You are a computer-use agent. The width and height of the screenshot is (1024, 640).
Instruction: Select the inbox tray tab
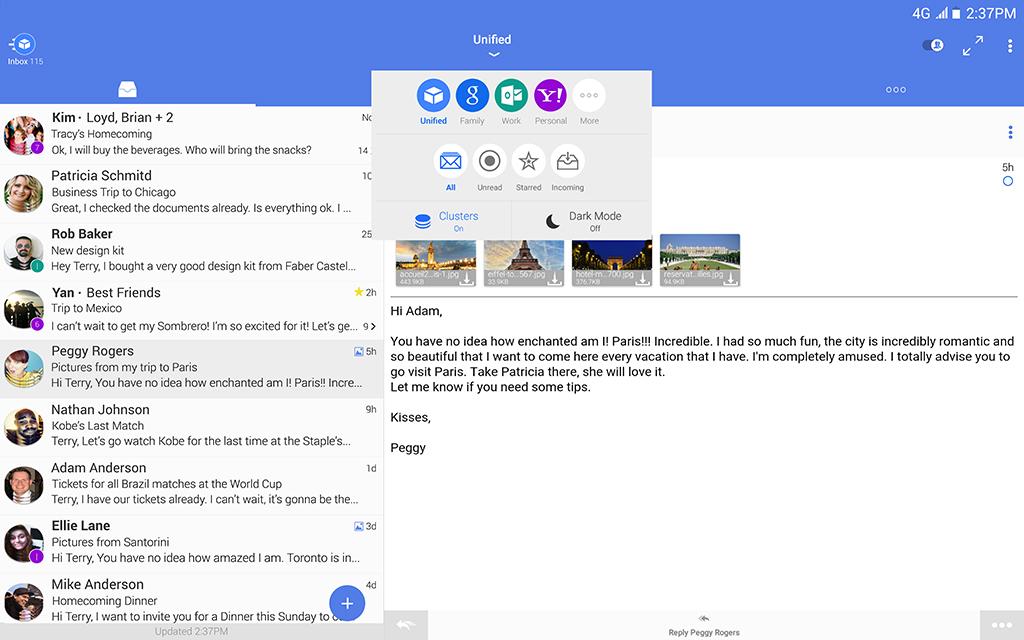[x=127, y=90]
